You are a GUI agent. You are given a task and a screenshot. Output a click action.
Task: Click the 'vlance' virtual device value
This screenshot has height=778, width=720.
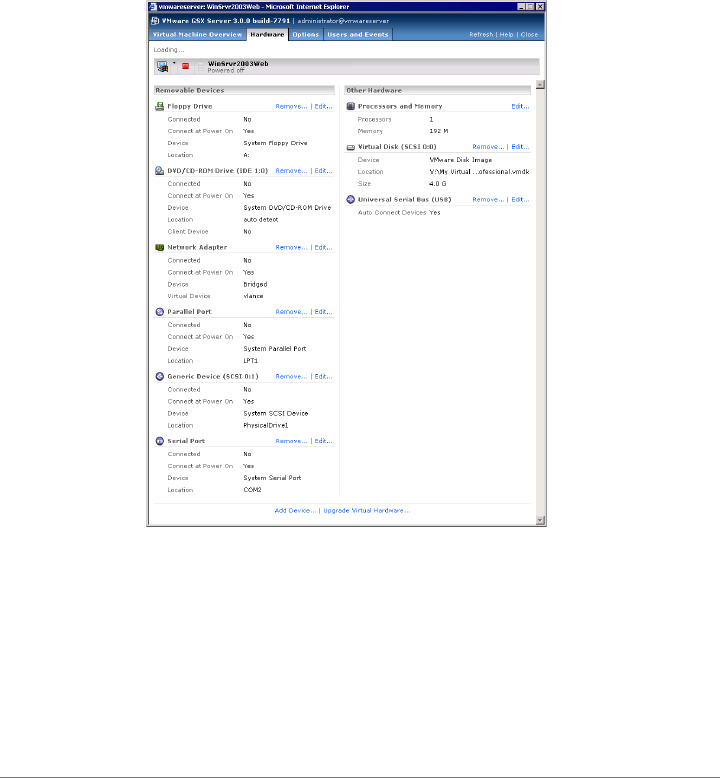point(253,296)
